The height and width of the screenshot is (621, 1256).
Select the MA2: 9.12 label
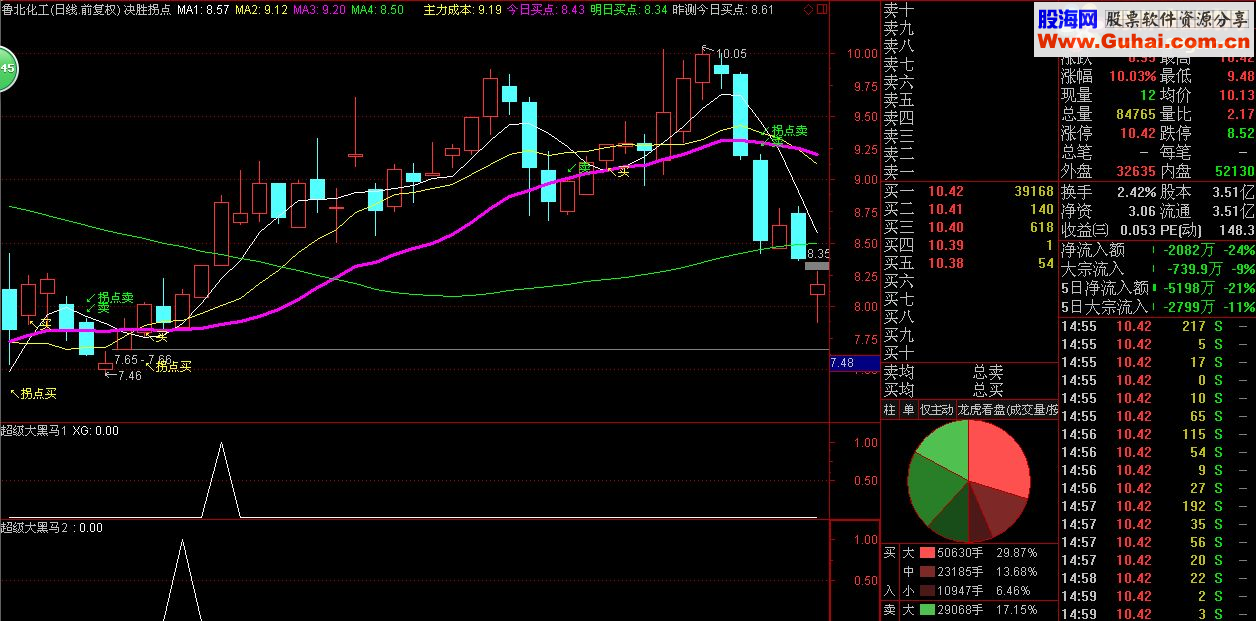(262, 9)
